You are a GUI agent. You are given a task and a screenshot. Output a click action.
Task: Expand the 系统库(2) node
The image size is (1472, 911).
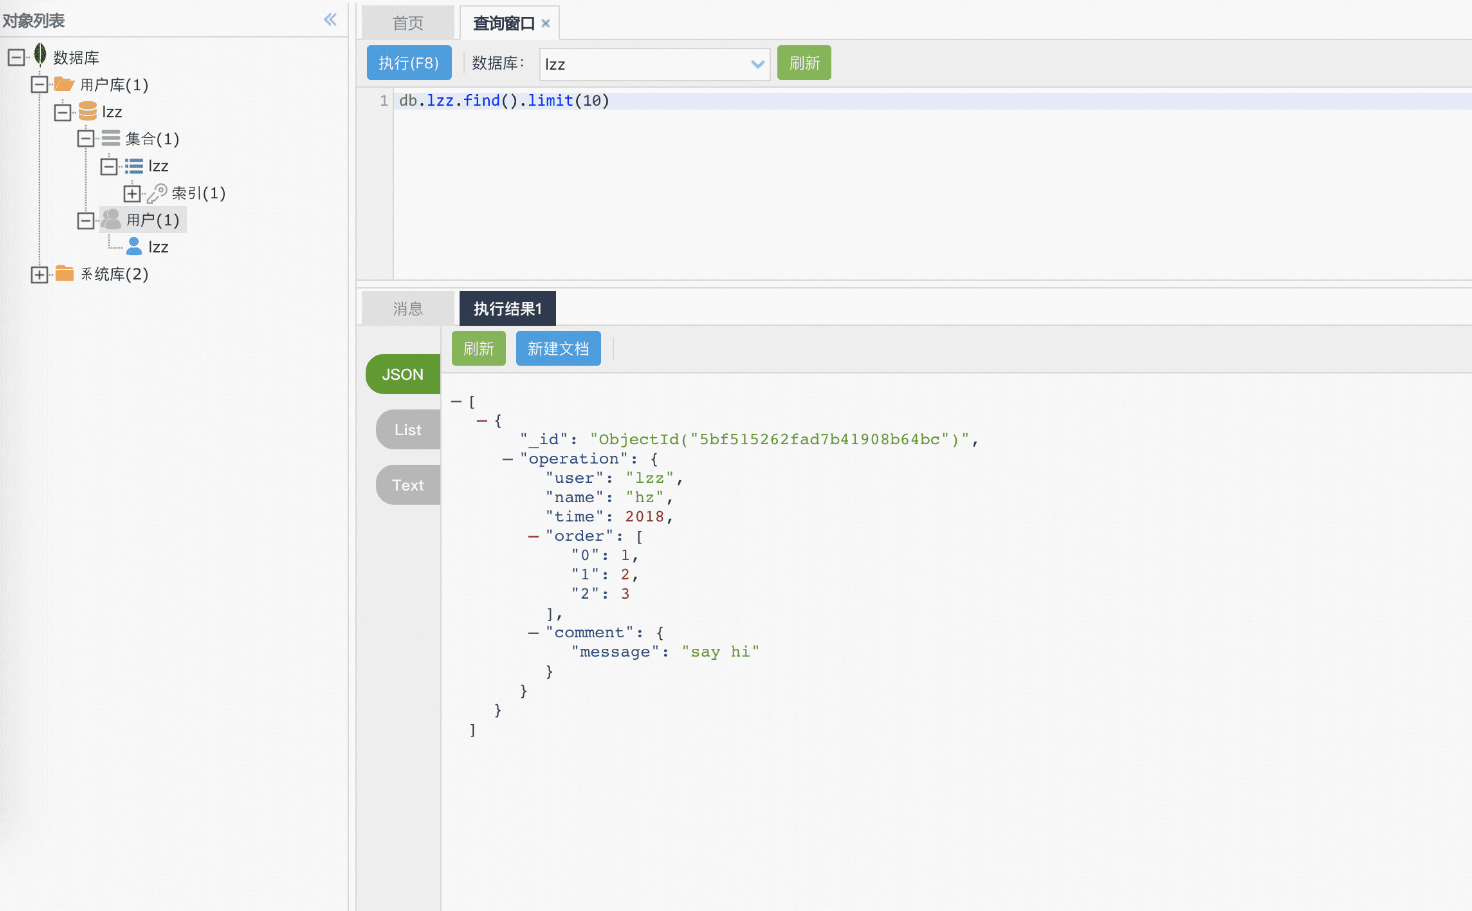(x=39, y=274)
